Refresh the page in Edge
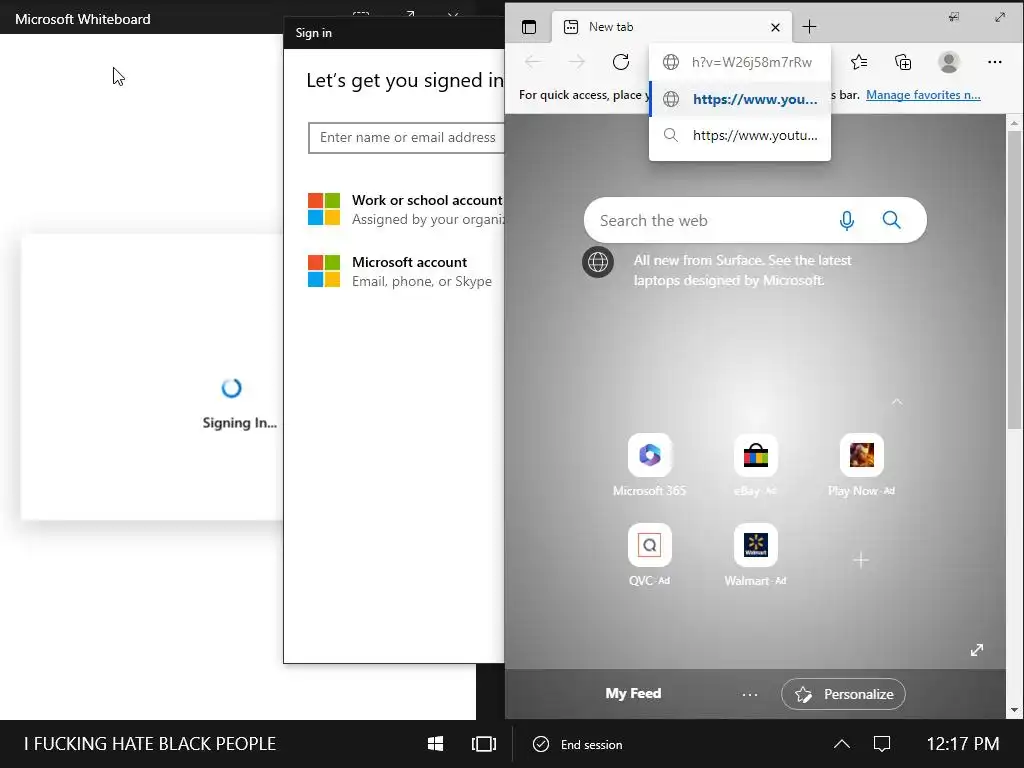The width and height of the screenshot is (1024, 768). [621, 62]
